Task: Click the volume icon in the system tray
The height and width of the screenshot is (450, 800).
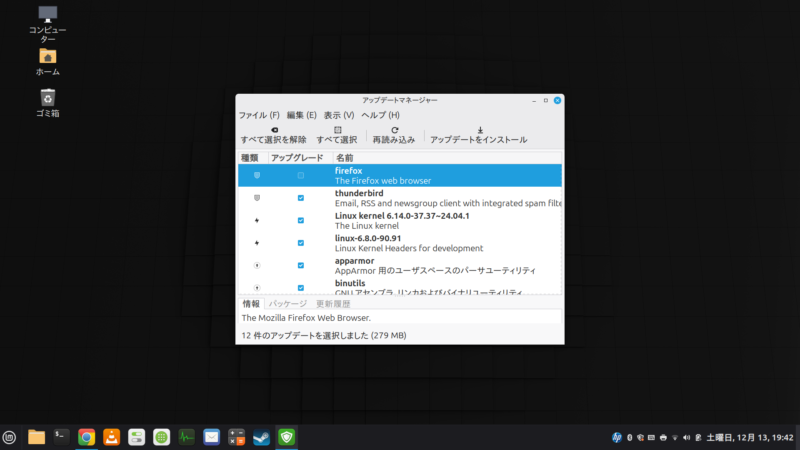Action: pyautogui.click(x=686, y=437)
